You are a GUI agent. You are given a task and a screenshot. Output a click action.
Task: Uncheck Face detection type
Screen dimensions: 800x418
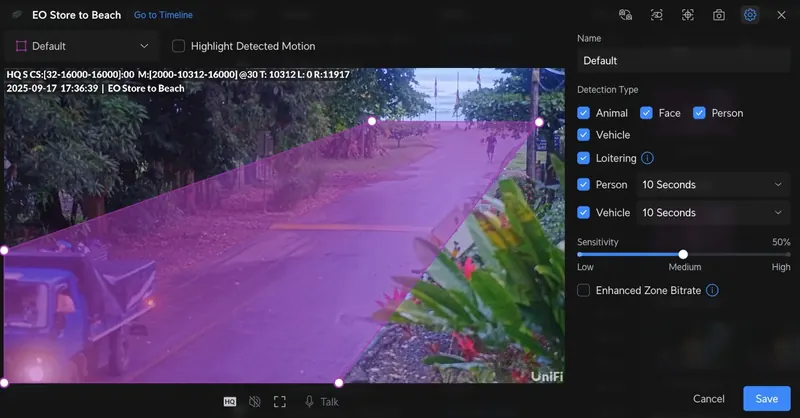646,113
